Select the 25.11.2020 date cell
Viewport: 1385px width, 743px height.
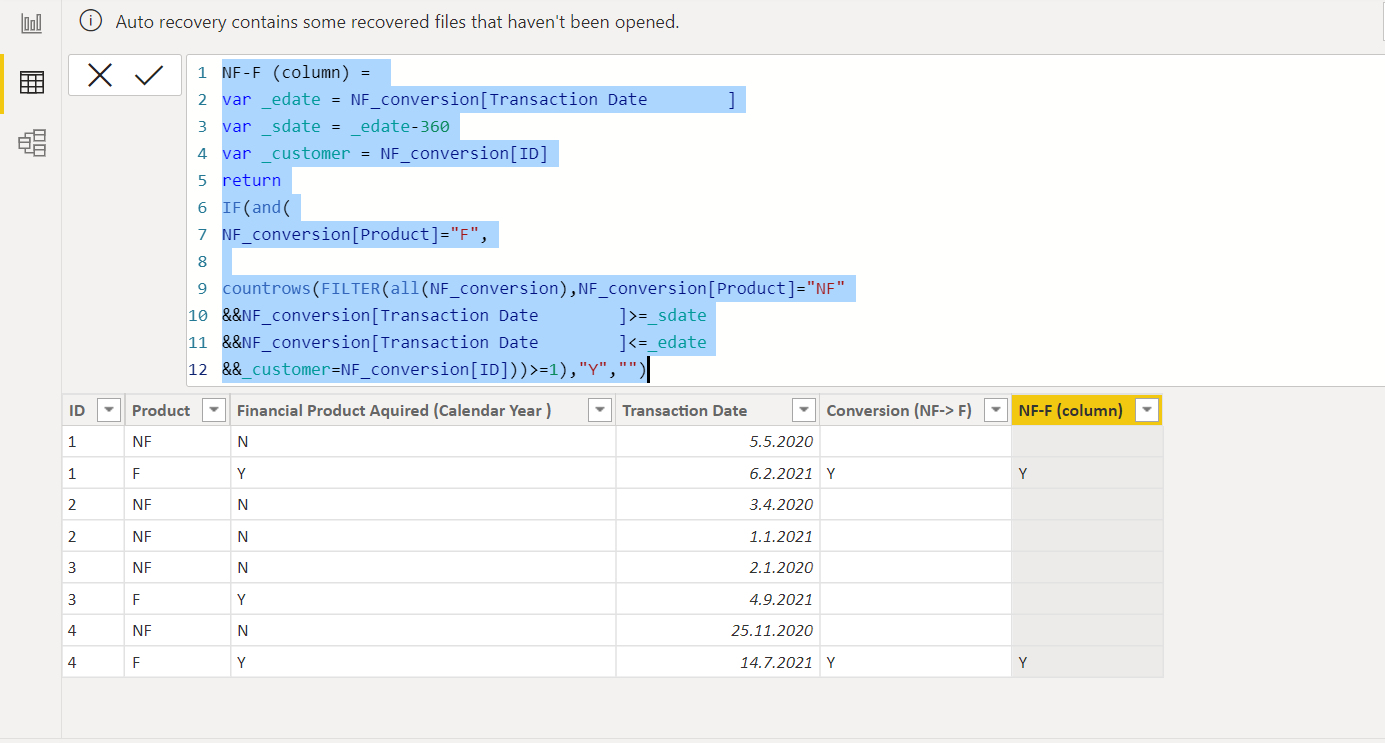[x=717, y=630]
